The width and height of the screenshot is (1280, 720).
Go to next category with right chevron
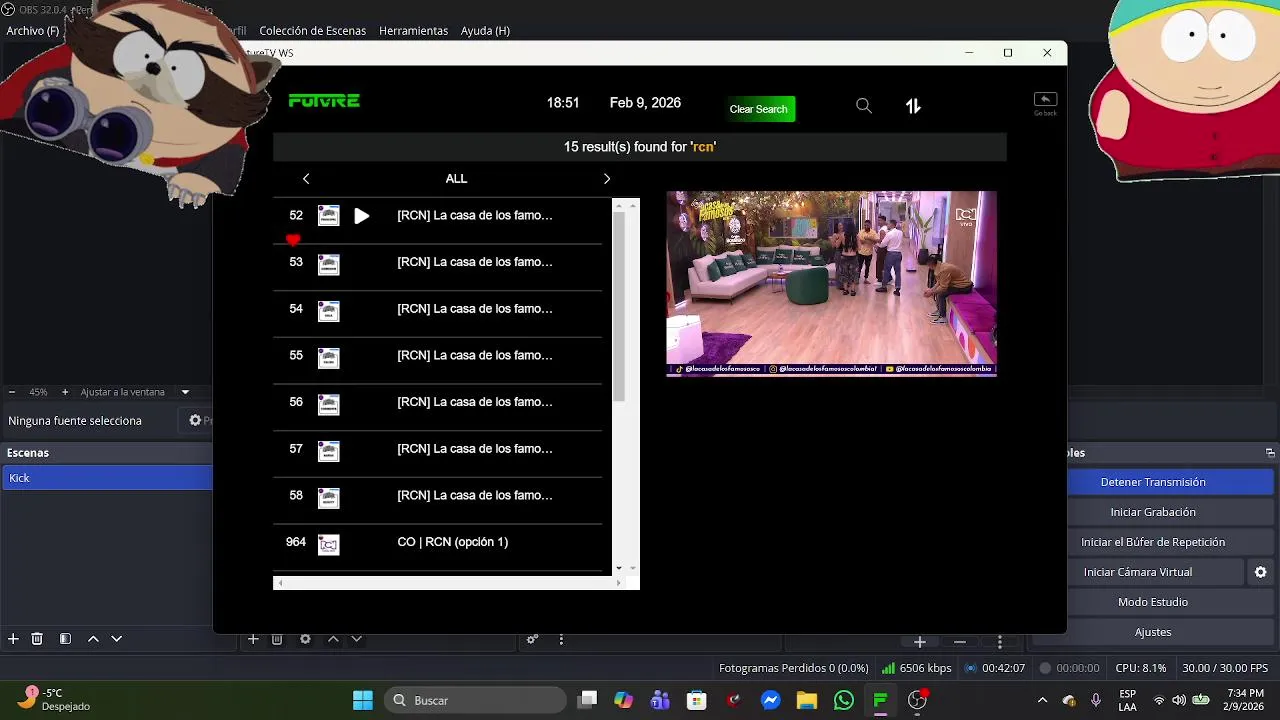coord(606,179)
